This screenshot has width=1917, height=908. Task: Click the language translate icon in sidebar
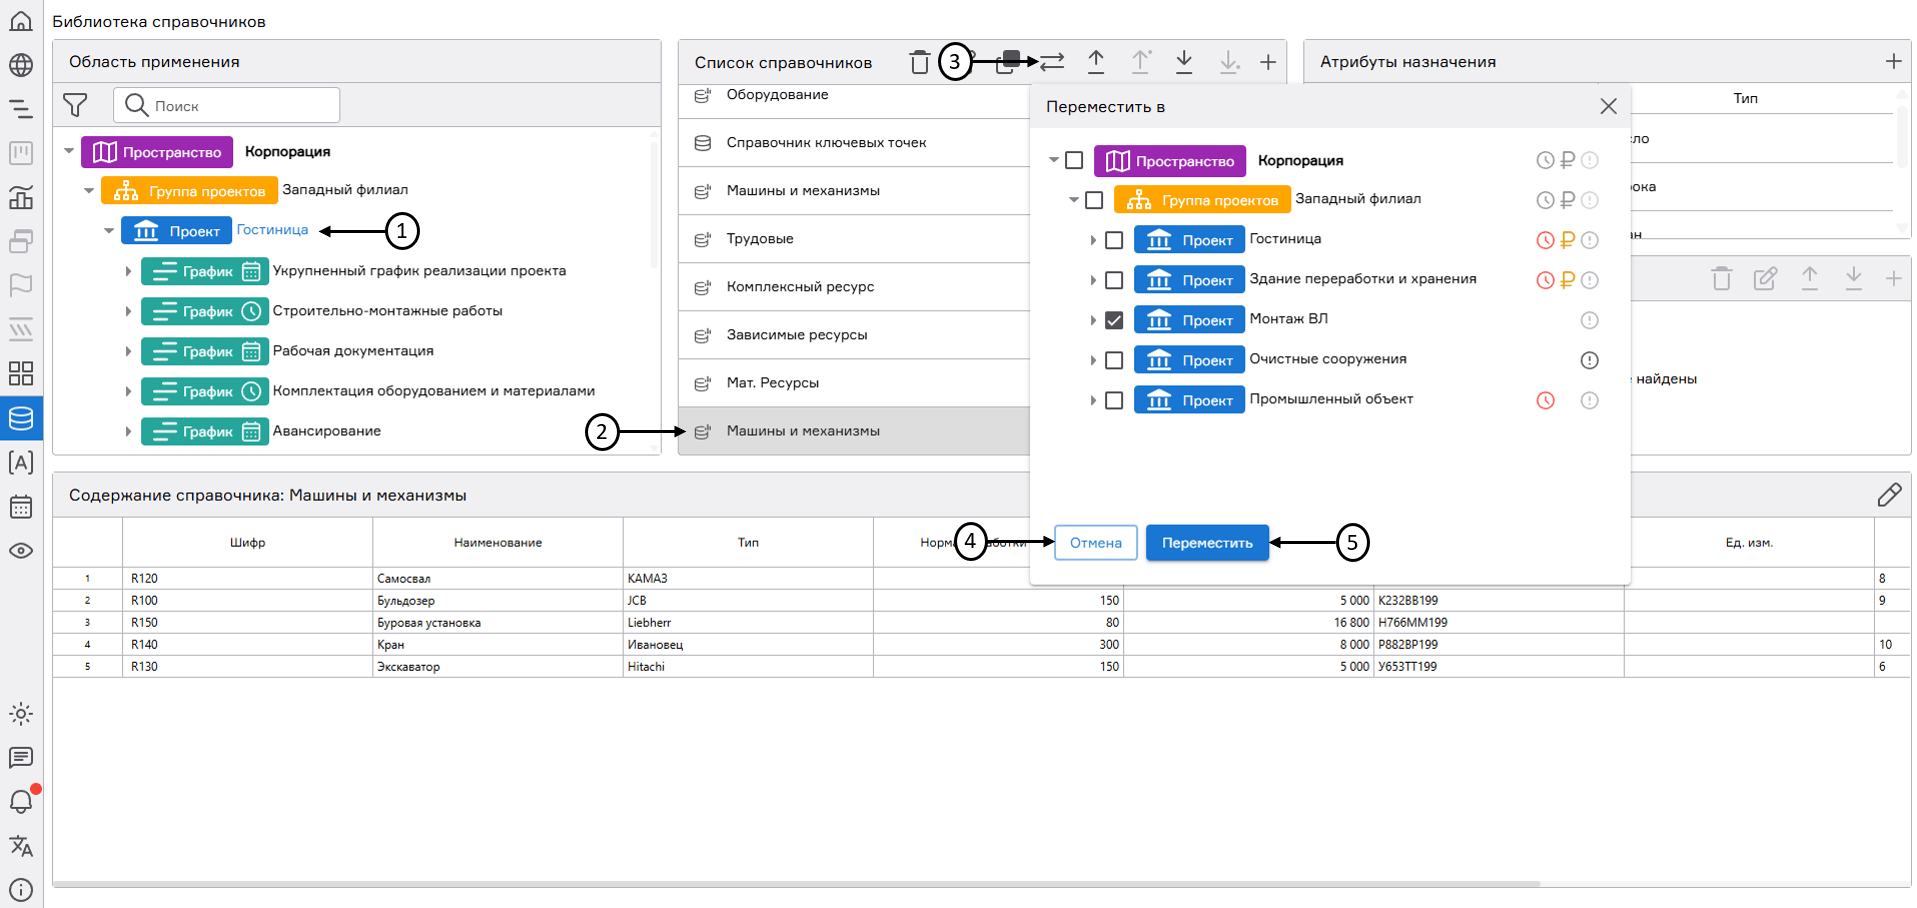pos(21,846)
